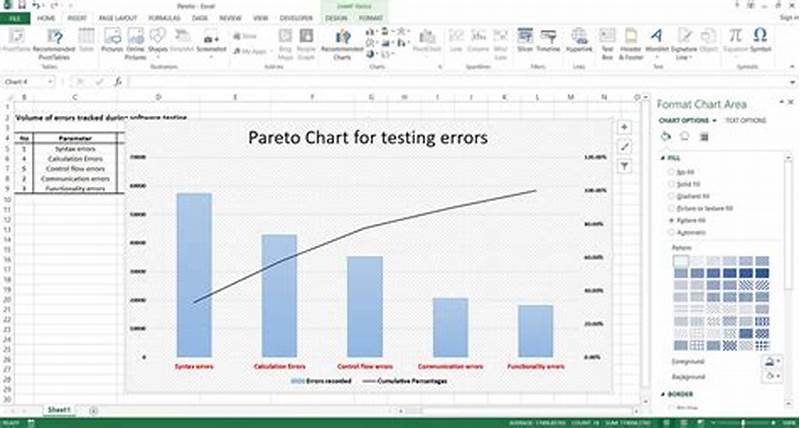Click the Recommended PivotTables icon
800x428 pixels.
(x=54, y=37)
